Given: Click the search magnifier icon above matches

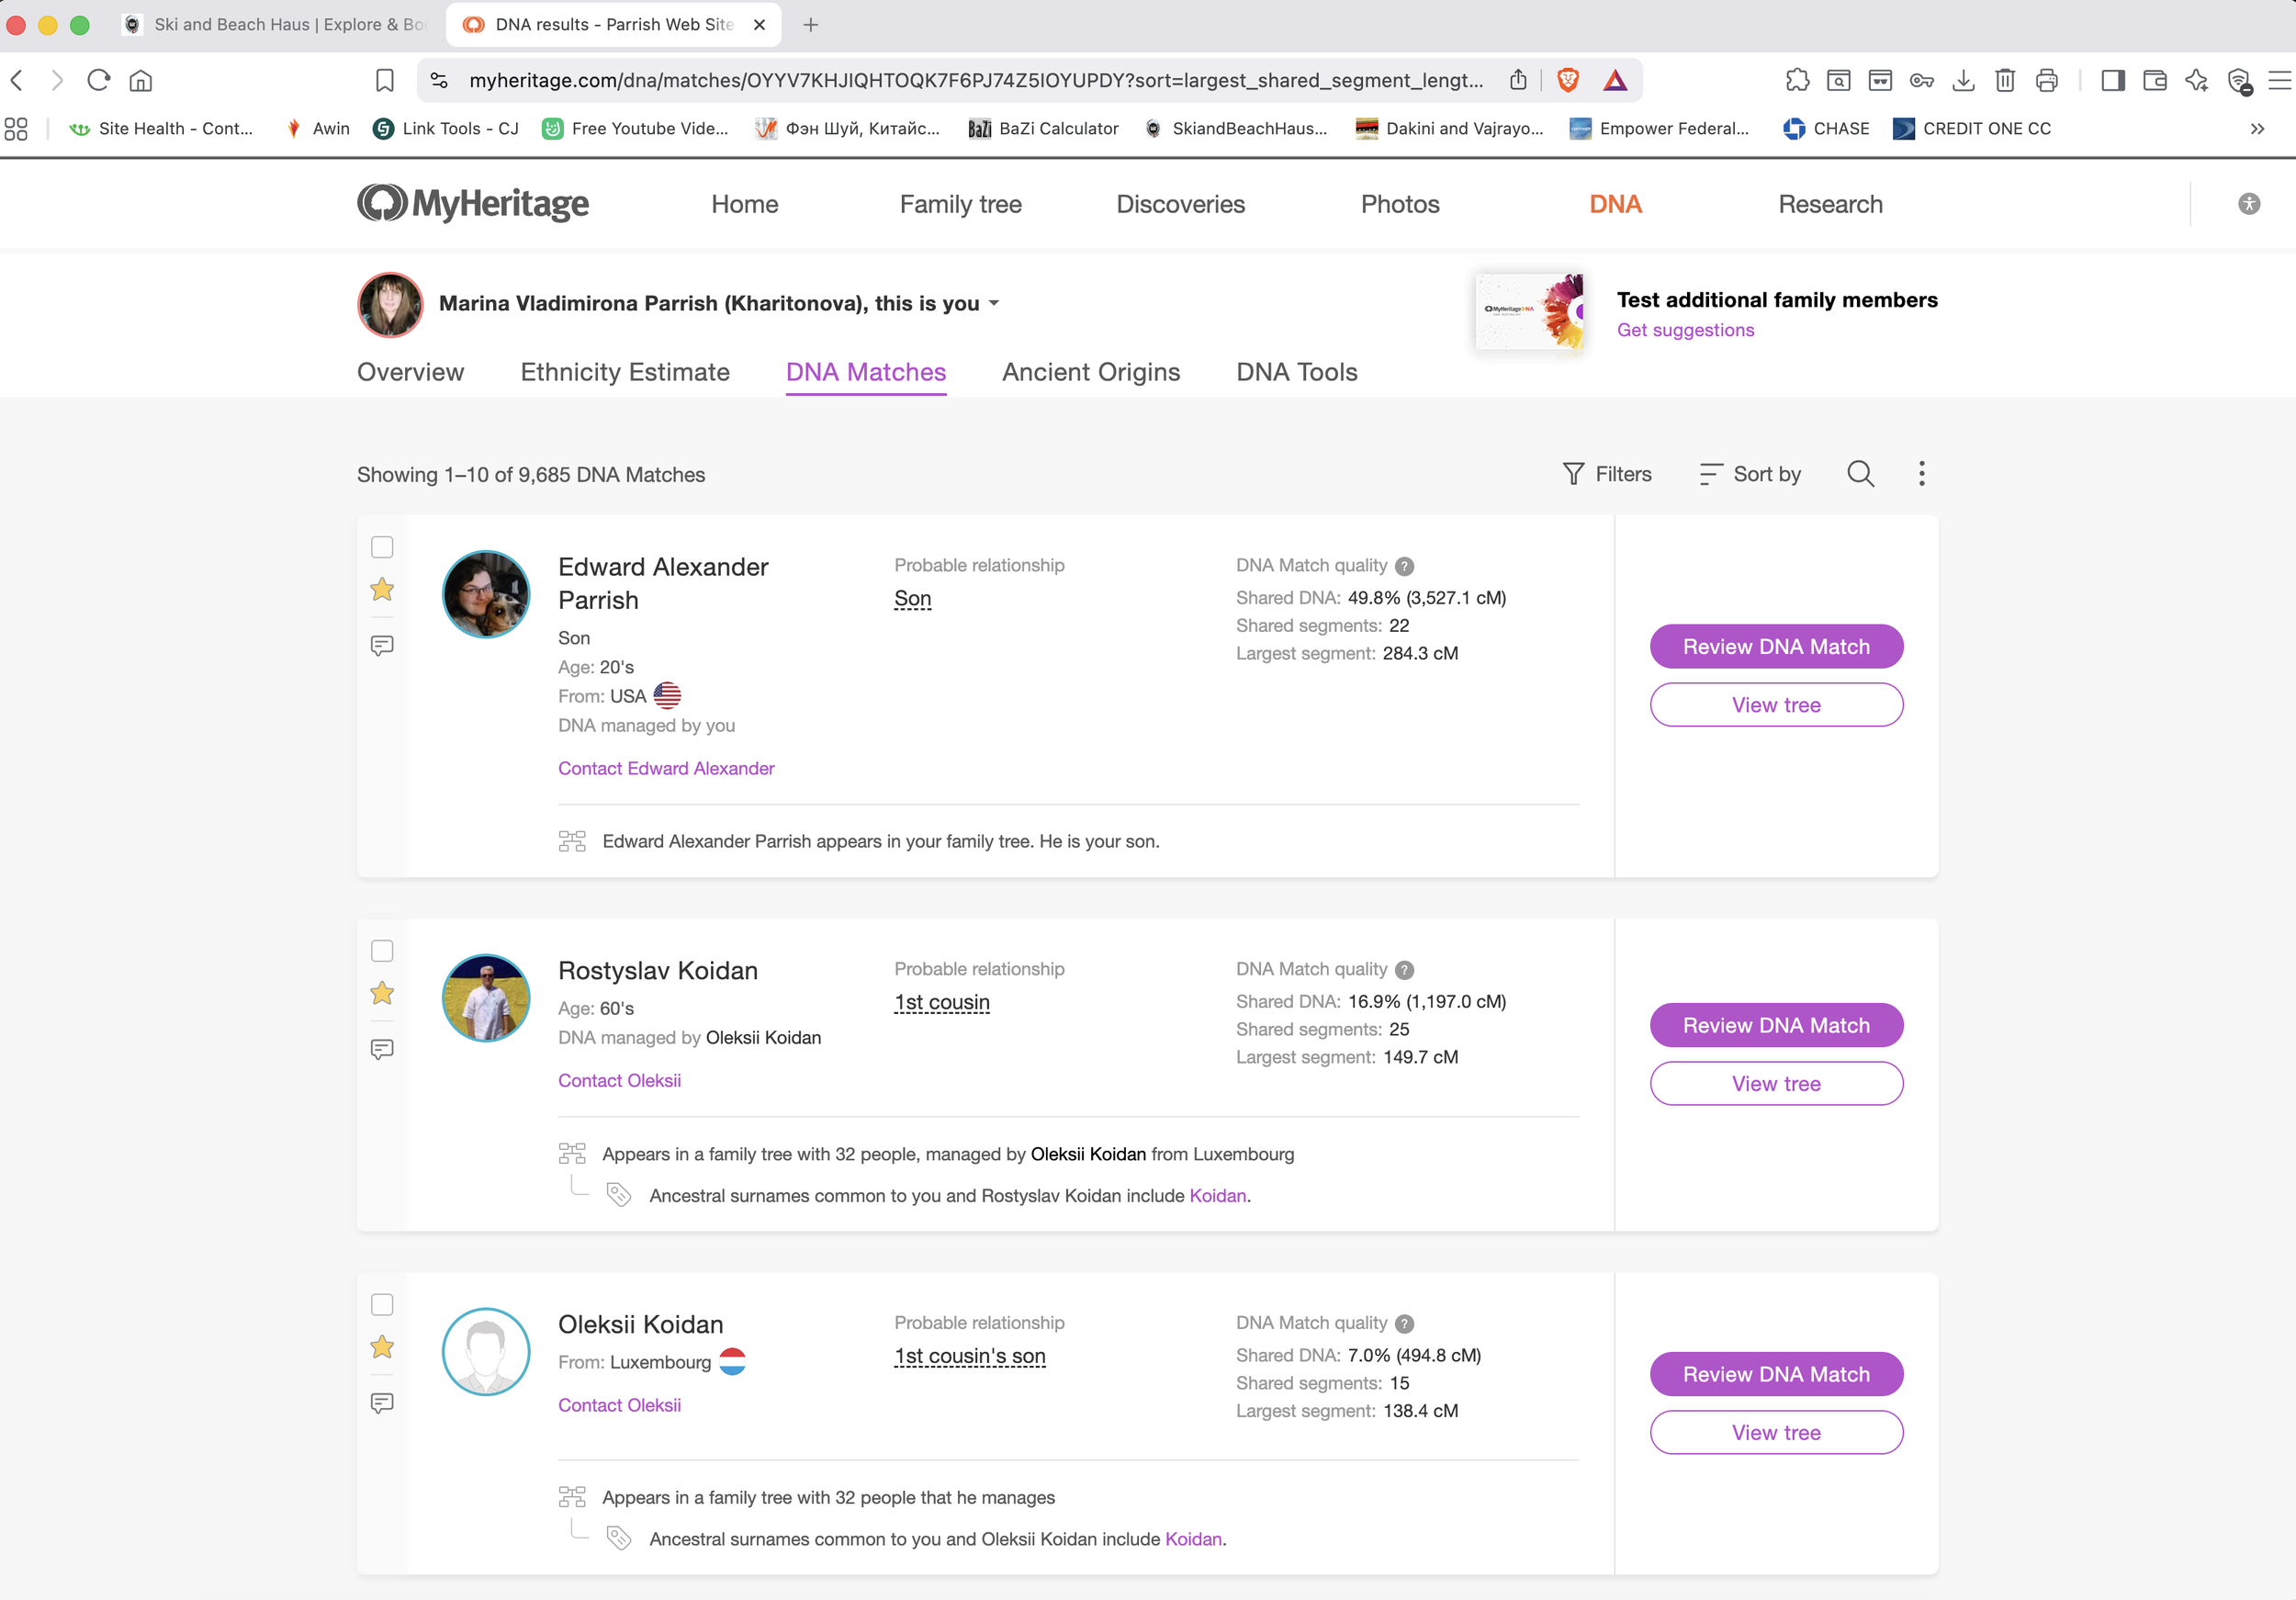Looking at the screenshot, I should 1860,474.
